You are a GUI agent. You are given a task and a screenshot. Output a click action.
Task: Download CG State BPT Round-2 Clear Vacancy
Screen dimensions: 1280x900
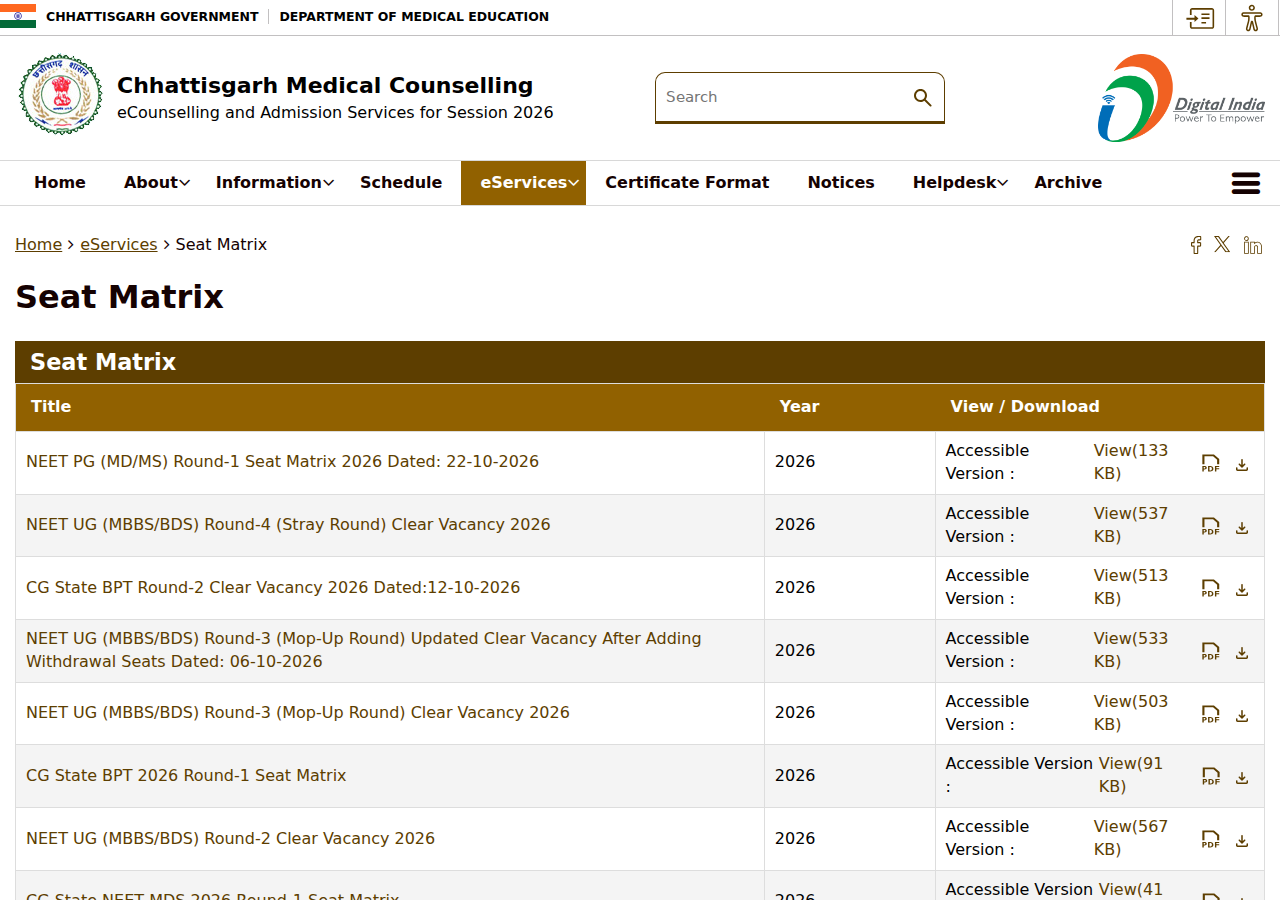pos(1242,589)
